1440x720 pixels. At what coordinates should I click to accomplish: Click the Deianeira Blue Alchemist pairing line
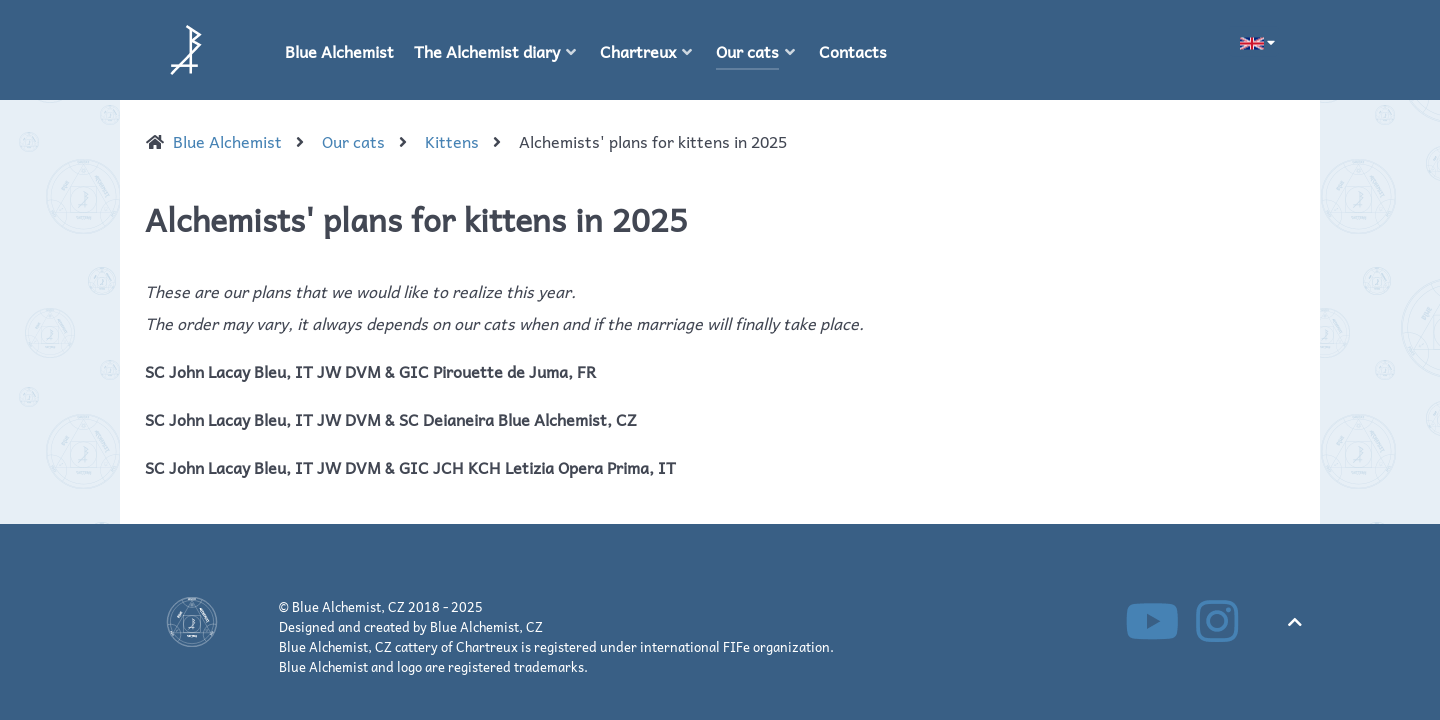click(x=391, y=420)
